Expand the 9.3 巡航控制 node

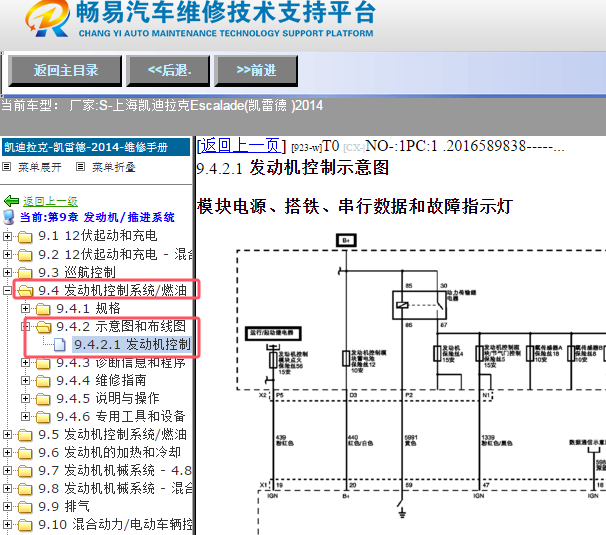(7, 273)
